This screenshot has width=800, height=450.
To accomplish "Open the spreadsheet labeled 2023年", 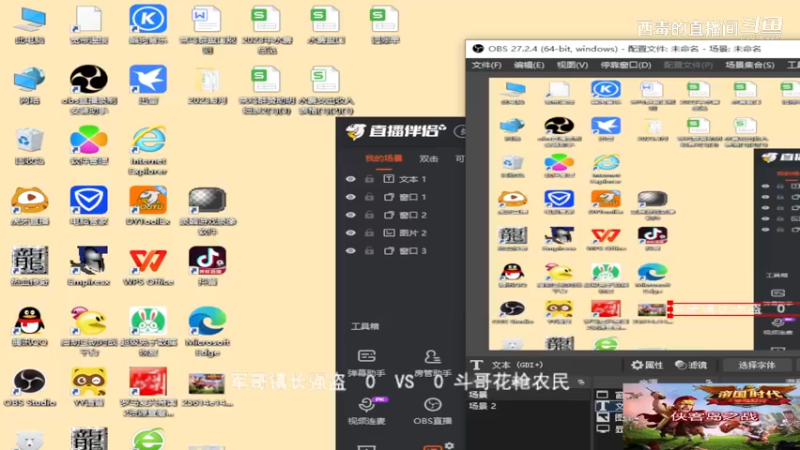I will [266, 29].
